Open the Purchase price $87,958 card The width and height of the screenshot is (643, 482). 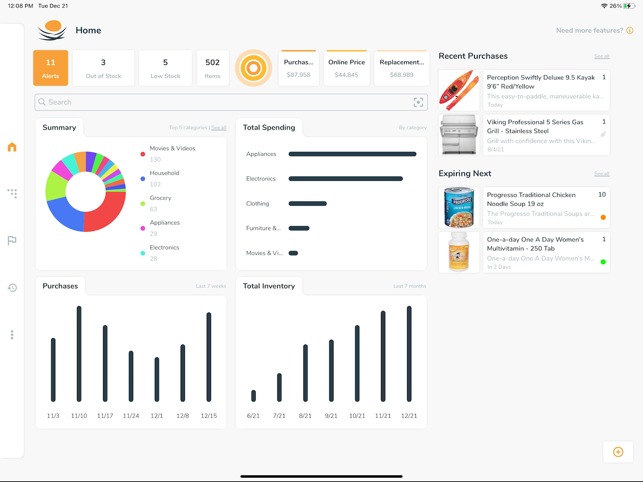tap(299, 68)
